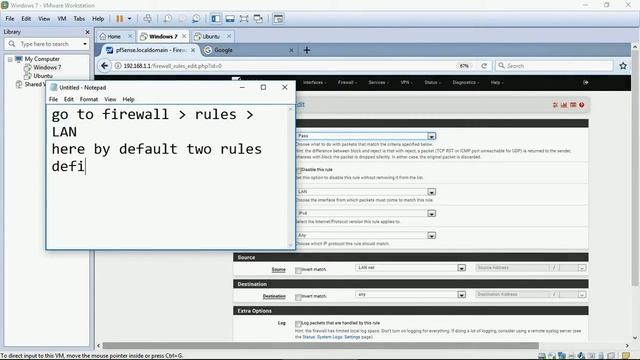Open the VMware View menu
The width and height of the screenshot is (640, 360).
(x=44, y=19)
